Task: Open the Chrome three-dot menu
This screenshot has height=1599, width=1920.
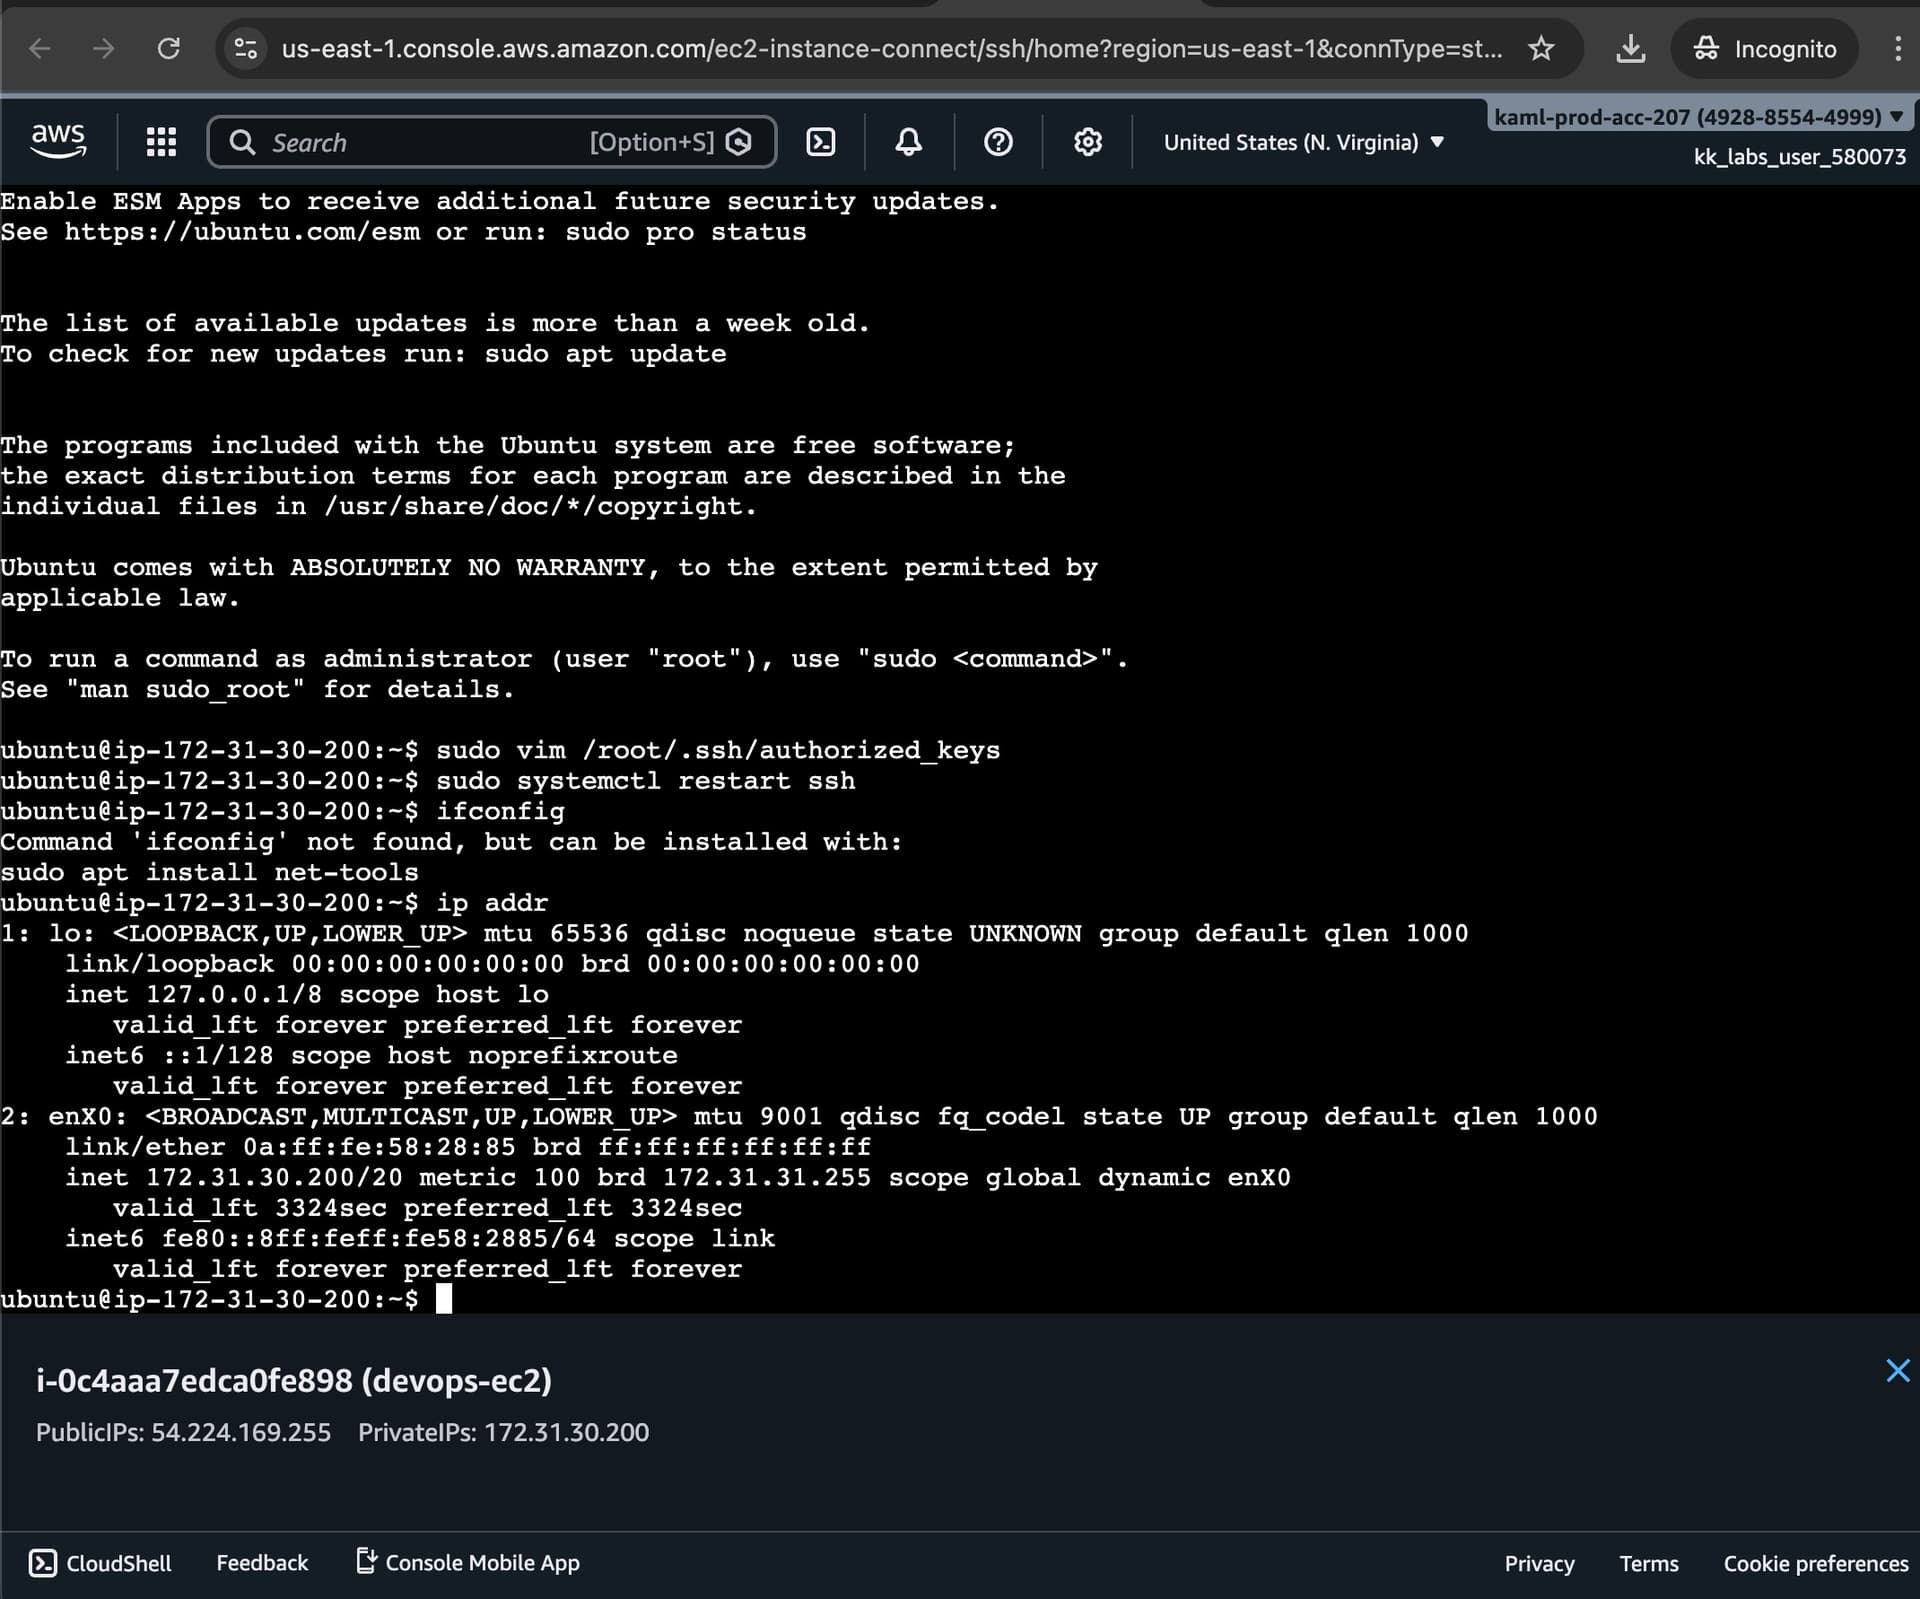Action: (x=1897, y=48)
